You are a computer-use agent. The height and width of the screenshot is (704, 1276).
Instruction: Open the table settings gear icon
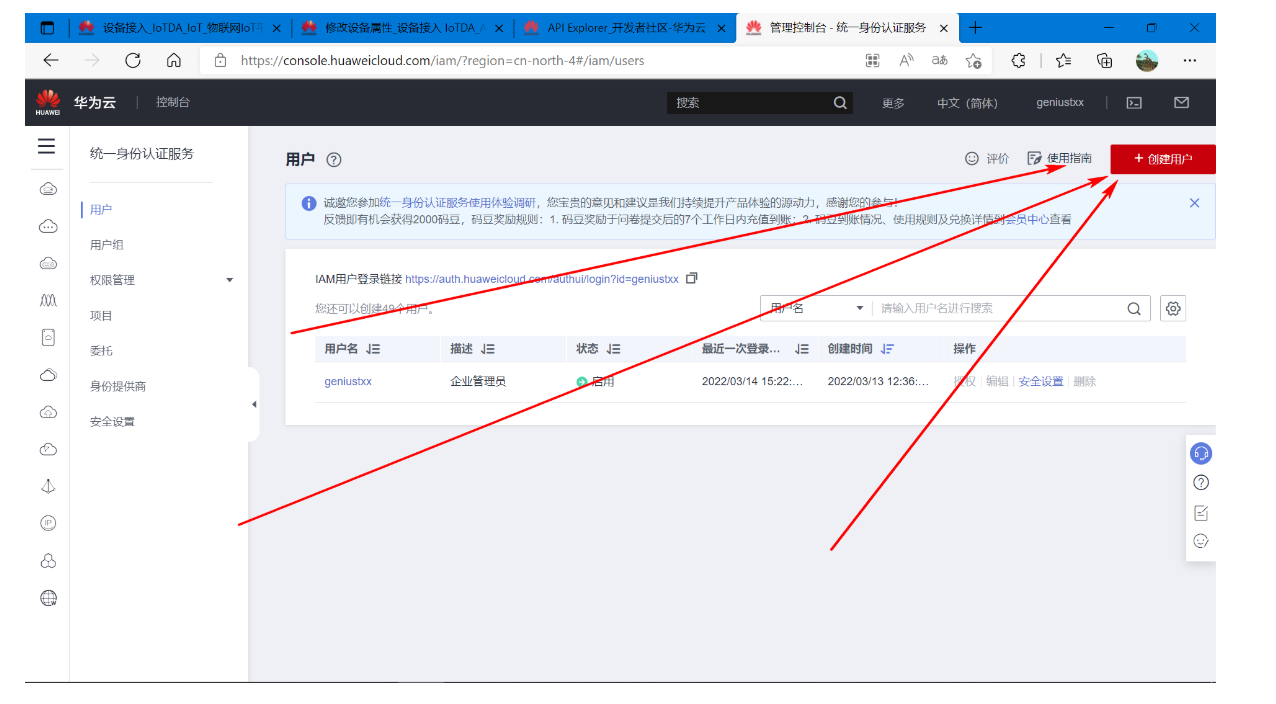coord(1173,309)
